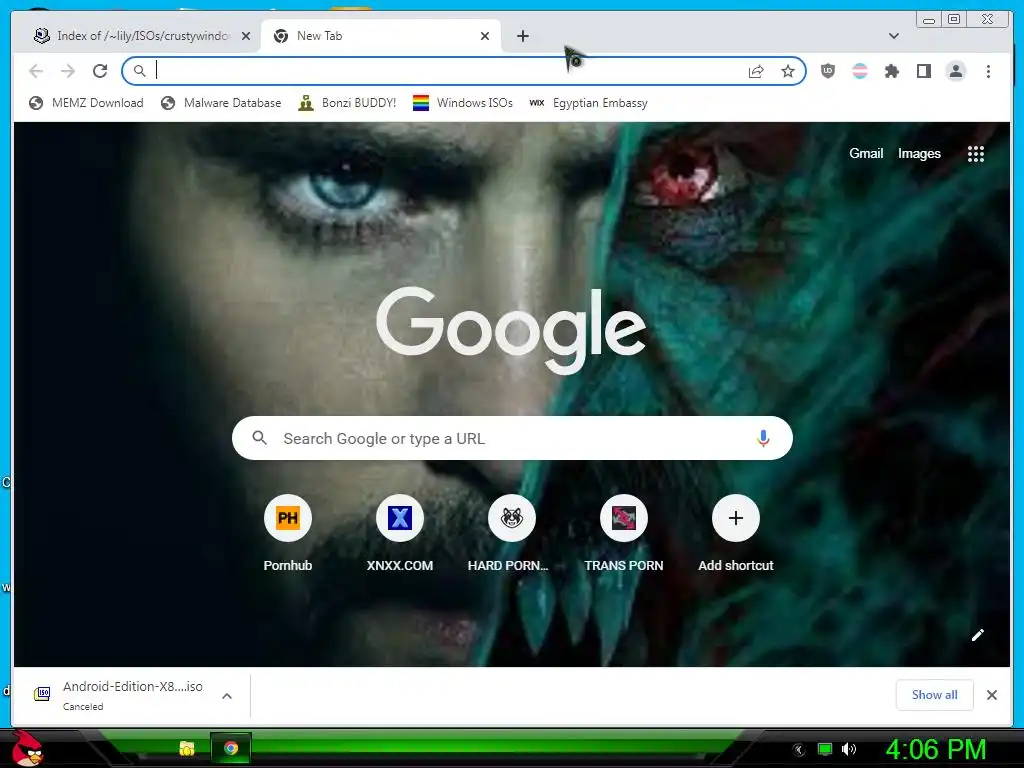The height and width of the screenshot is (768, 1024).
Task: Open the Bonzi BUDDY! bookmark
Action: point(347,103)
